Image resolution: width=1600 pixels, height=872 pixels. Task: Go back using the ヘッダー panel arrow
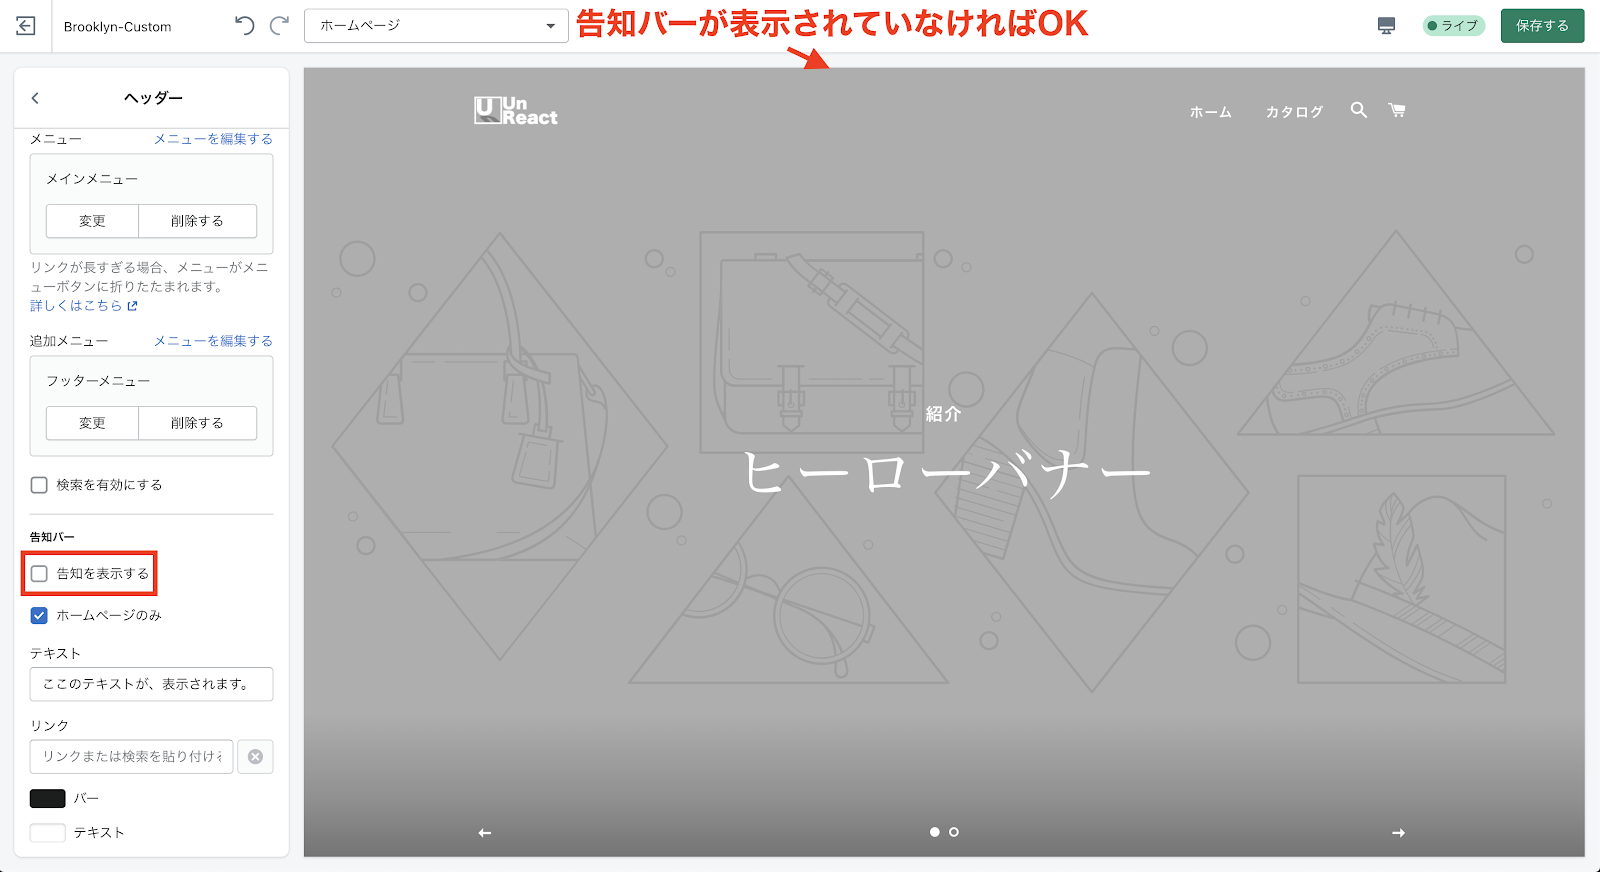tap(35, 98)
